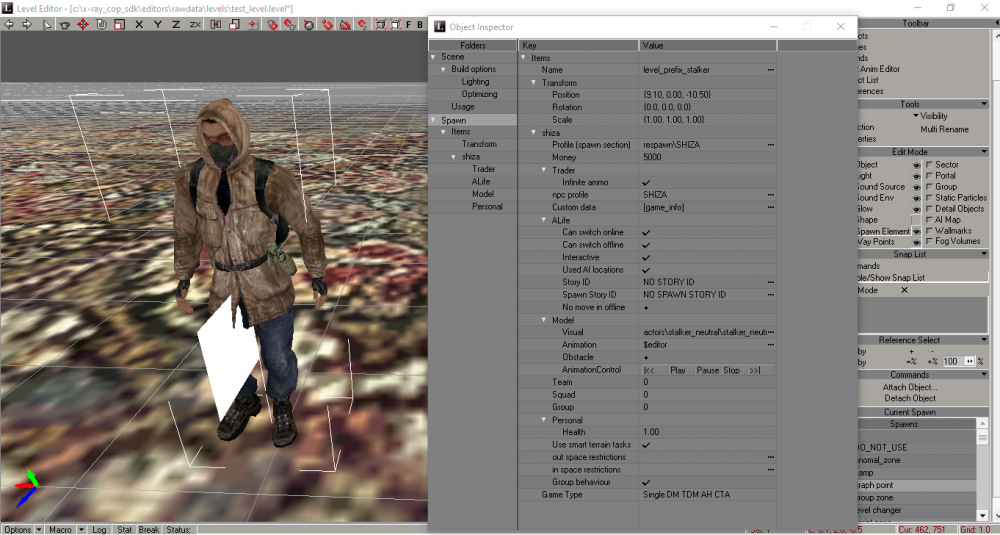Open the Macro menu

click(59, 529)
